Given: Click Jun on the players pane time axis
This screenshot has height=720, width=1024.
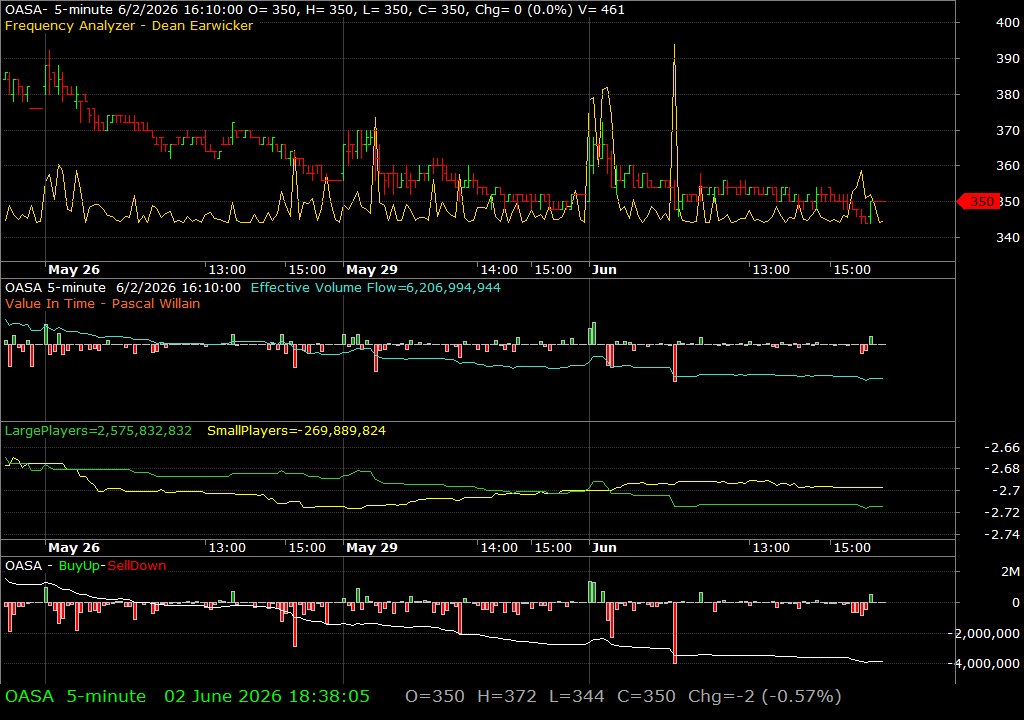Looking at the screenshot, I should pos(604,548).
